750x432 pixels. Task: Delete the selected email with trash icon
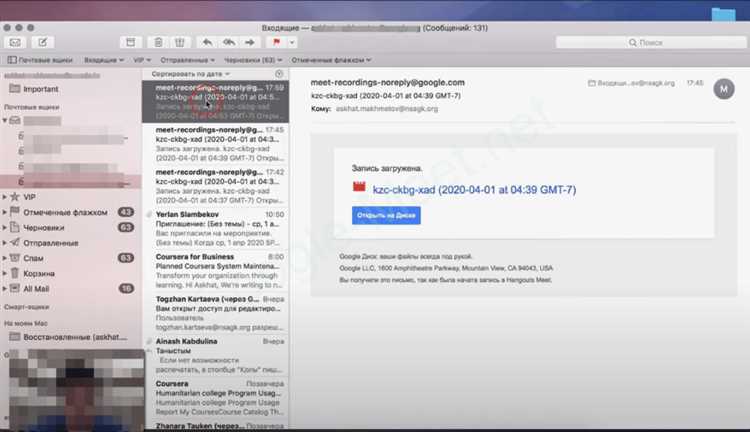158,42
